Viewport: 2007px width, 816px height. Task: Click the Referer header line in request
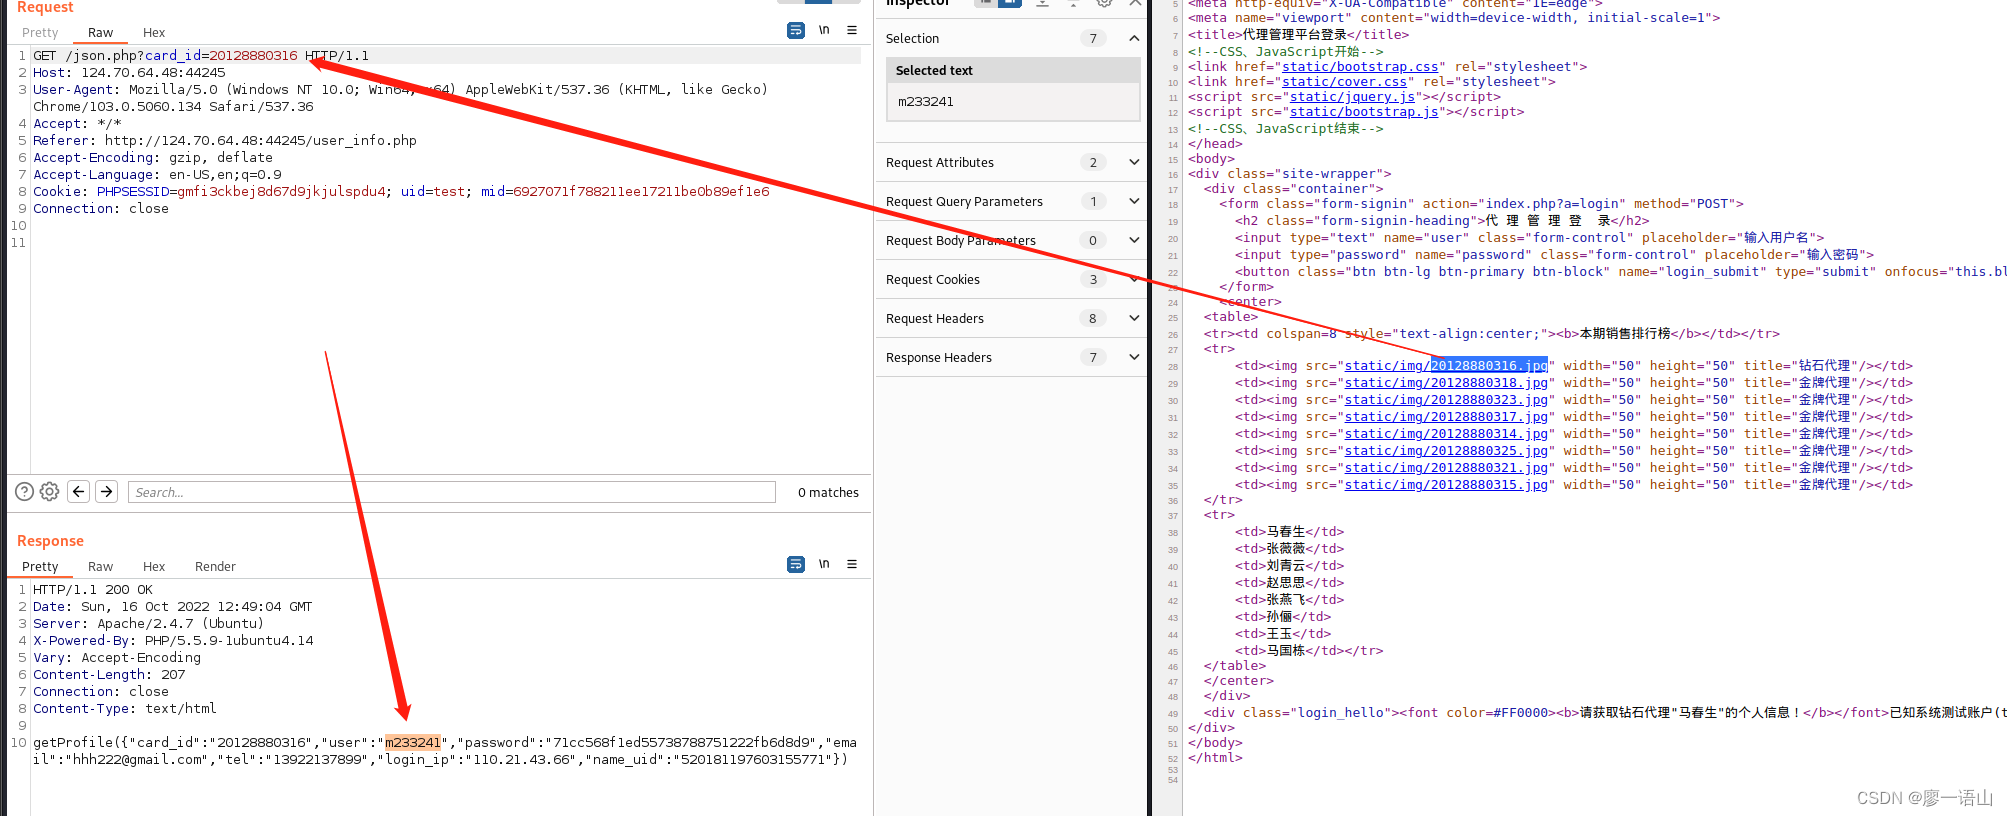(x=225, y=141)
